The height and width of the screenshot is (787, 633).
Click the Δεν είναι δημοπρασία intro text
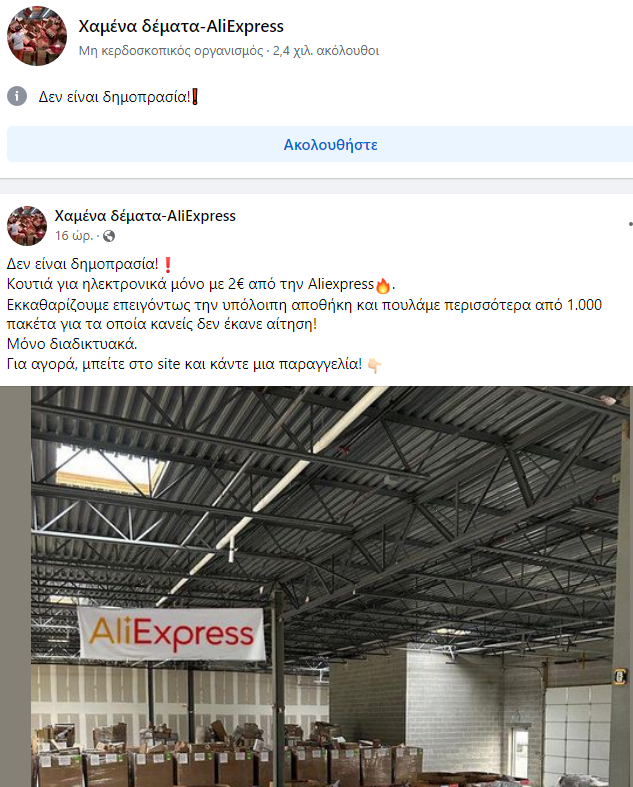click(x=114, y=96)
